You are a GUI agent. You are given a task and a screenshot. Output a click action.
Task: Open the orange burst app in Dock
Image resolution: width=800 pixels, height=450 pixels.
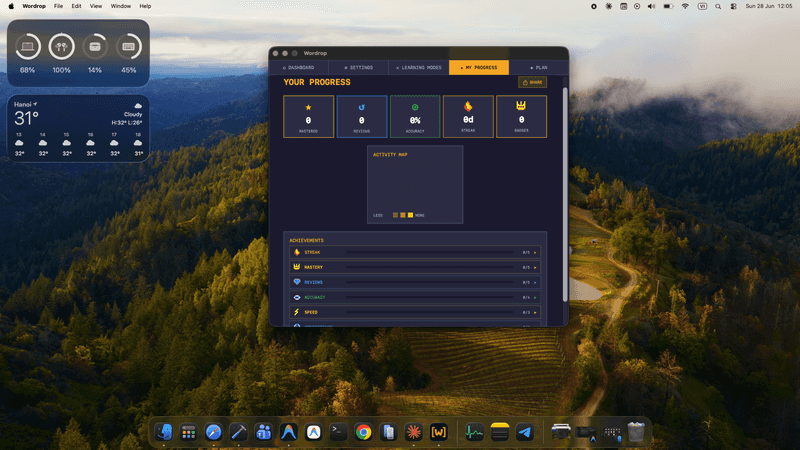click(413, 432)
